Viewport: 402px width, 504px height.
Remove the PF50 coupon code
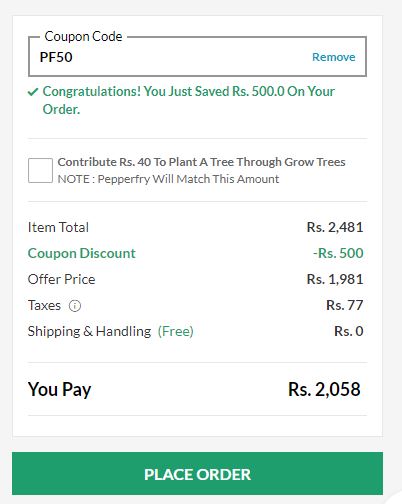point(334,57)
